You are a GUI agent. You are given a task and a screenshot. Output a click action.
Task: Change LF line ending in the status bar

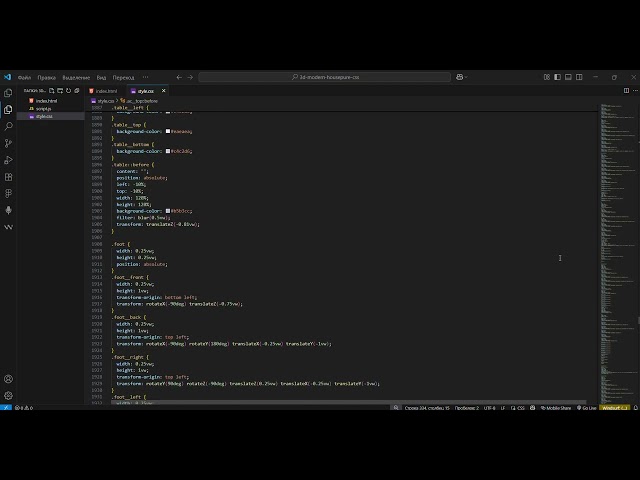(x=503, y=408)
